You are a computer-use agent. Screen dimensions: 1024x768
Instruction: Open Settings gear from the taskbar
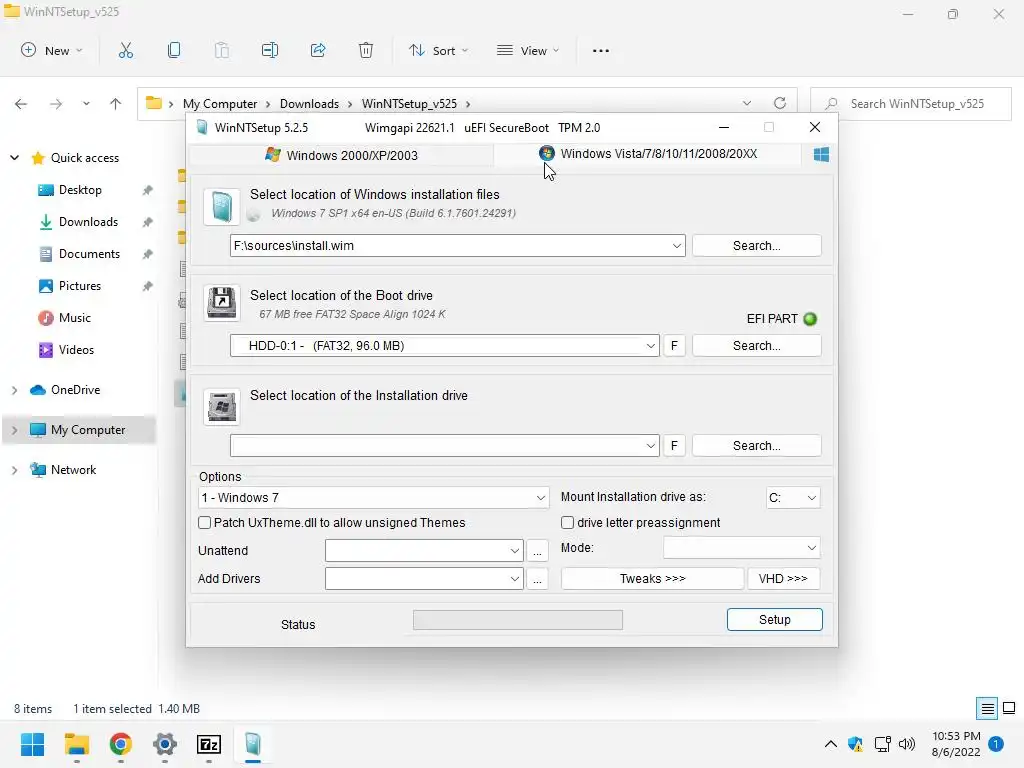click(165, 744)
